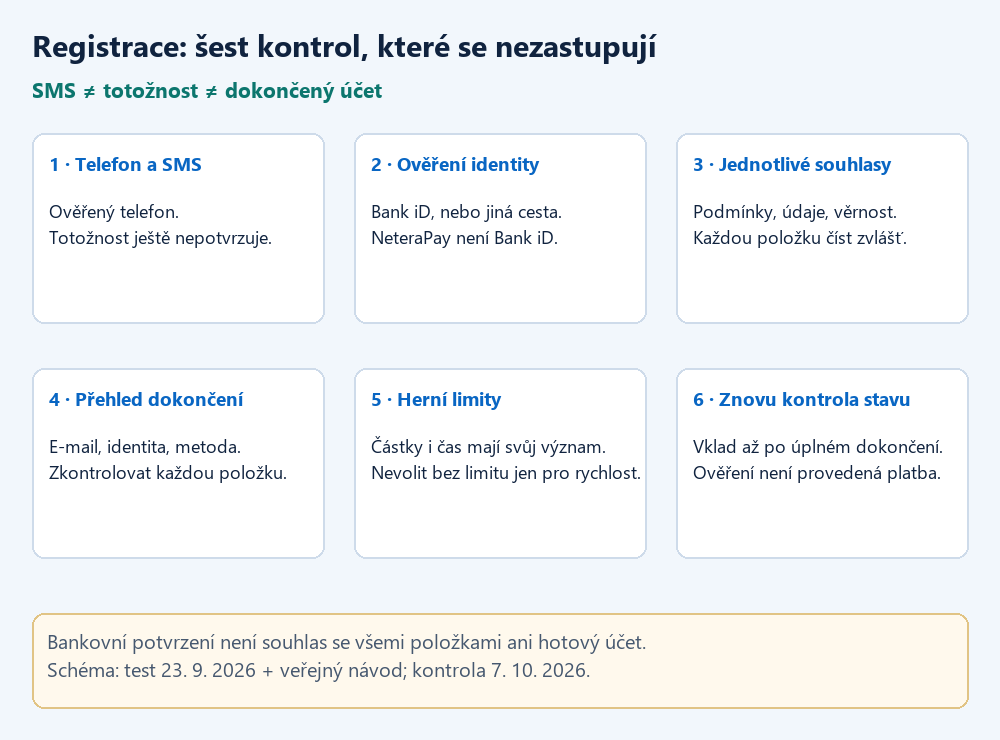Click the line 'Podmínky, údaje, věrnost.'

795,212
